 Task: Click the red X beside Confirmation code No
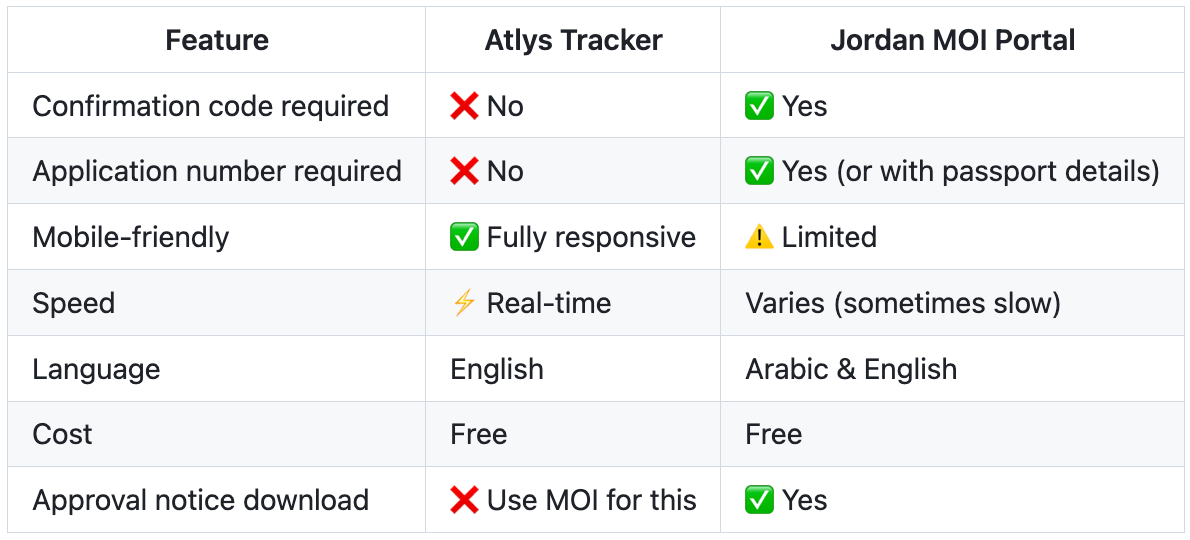point(464,106)
